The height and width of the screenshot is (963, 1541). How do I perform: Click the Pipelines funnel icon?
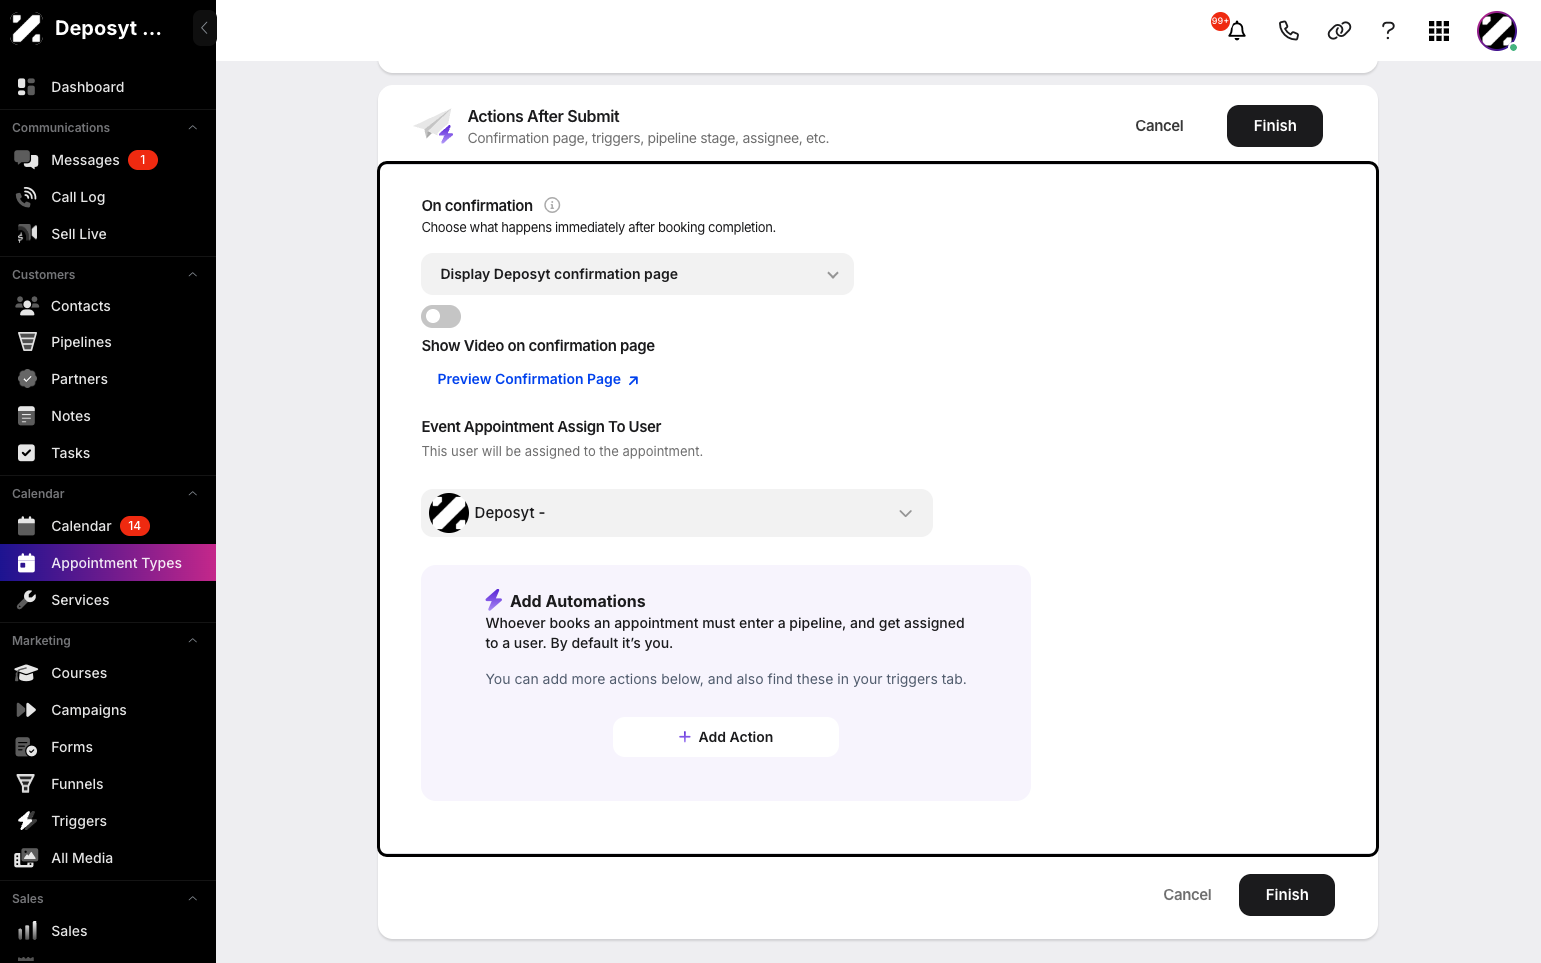point(27,342)
